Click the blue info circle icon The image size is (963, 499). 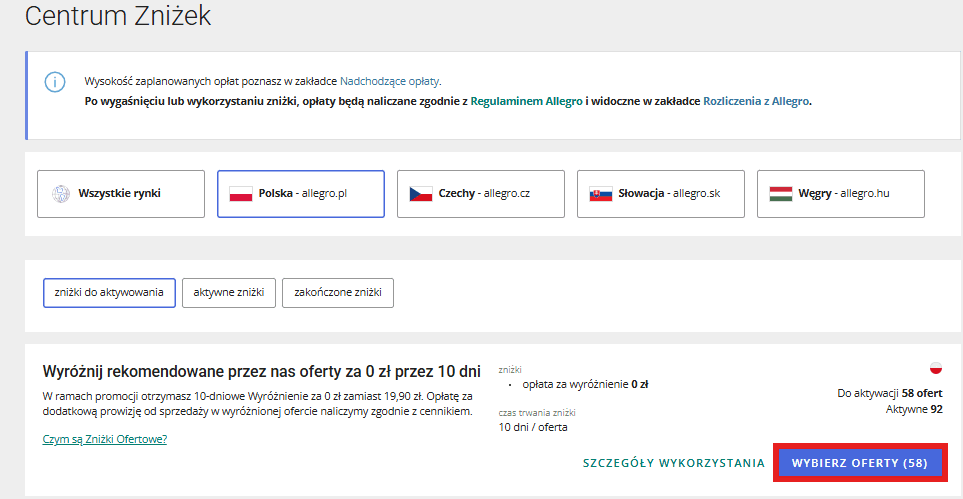tap(55, 82)
